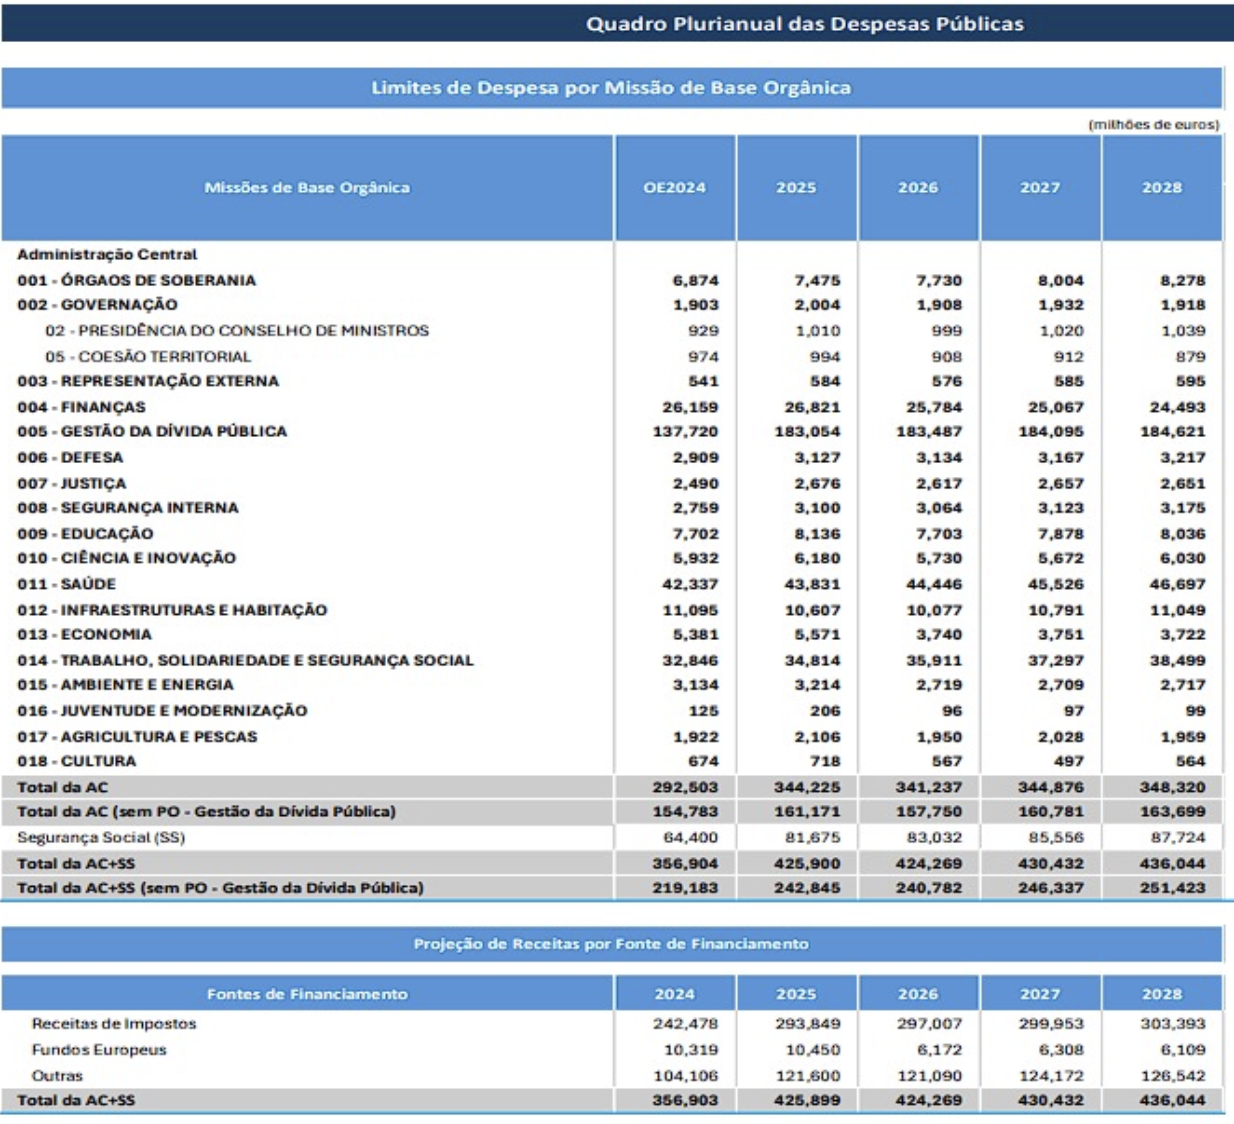Screen dimensions: 1234x1124
Task: Select the '003 - REPRESENTAÇÃO EXTERNA' row label
Action: pyautogui.click(x=148, y=381)
